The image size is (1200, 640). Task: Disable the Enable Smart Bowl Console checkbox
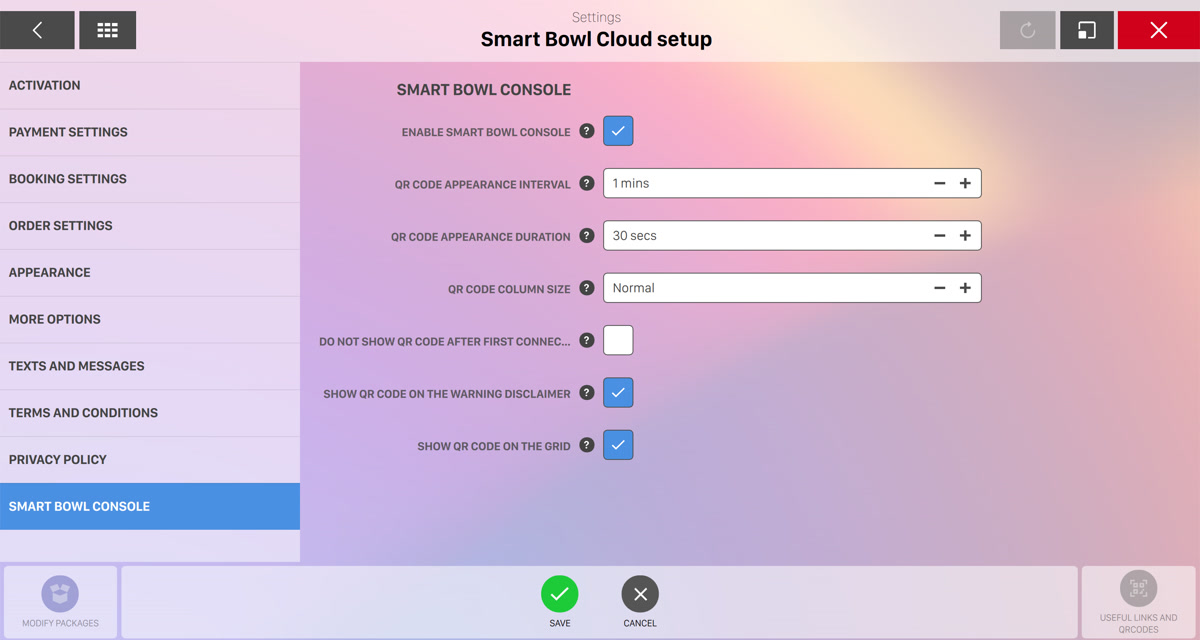click(618, 131)
